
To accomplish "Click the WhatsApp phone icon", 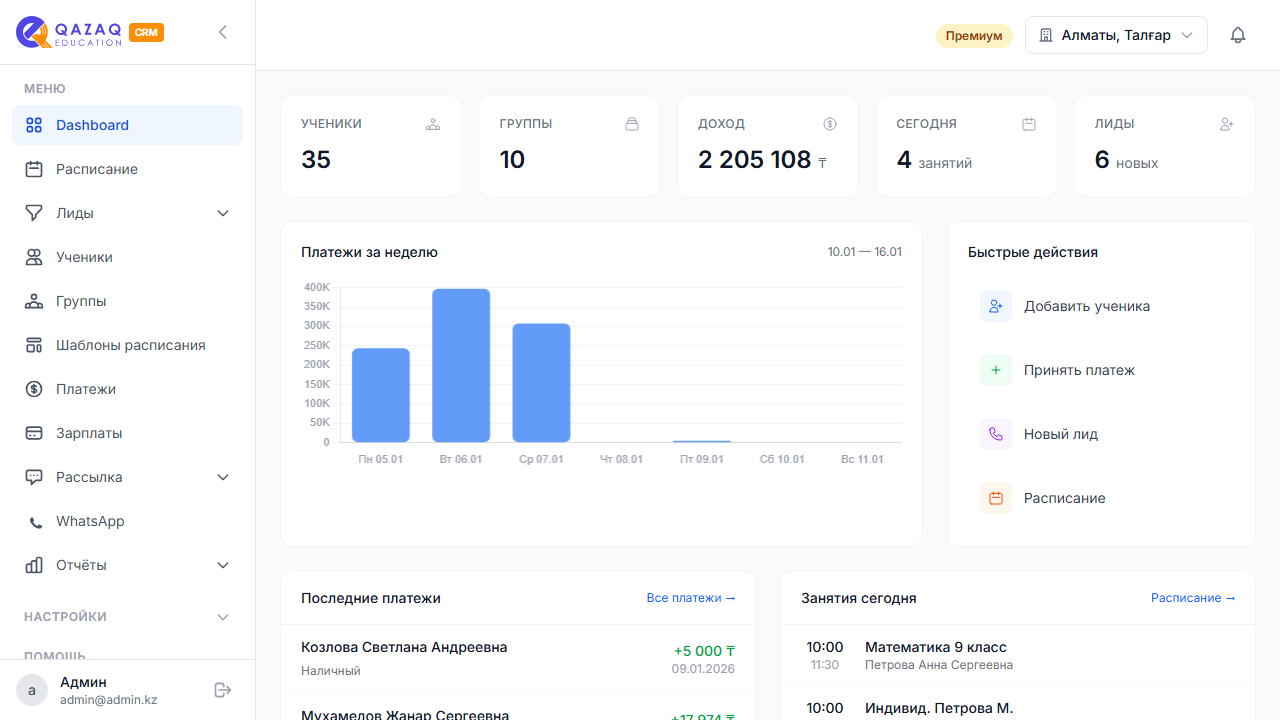I will click(x=36, y=522).
